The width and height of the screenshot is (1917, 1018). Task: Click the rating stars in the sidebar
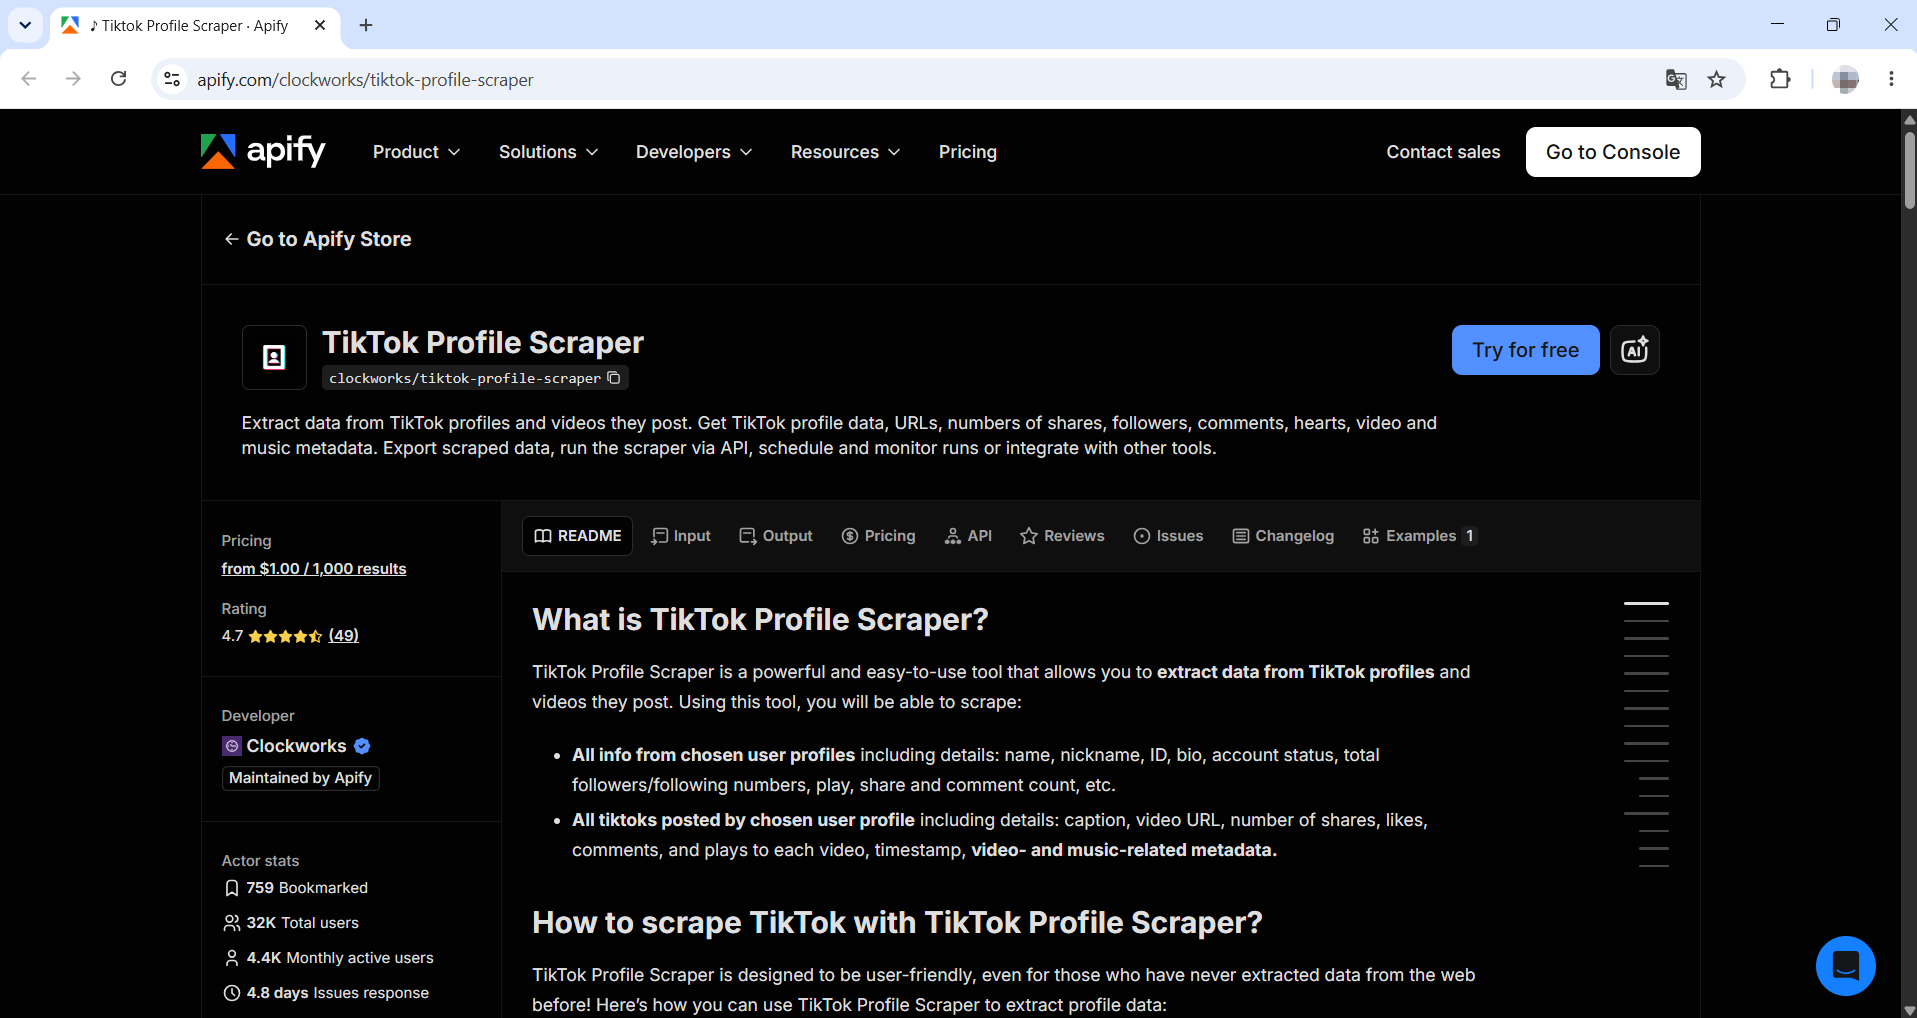(285, 636)
